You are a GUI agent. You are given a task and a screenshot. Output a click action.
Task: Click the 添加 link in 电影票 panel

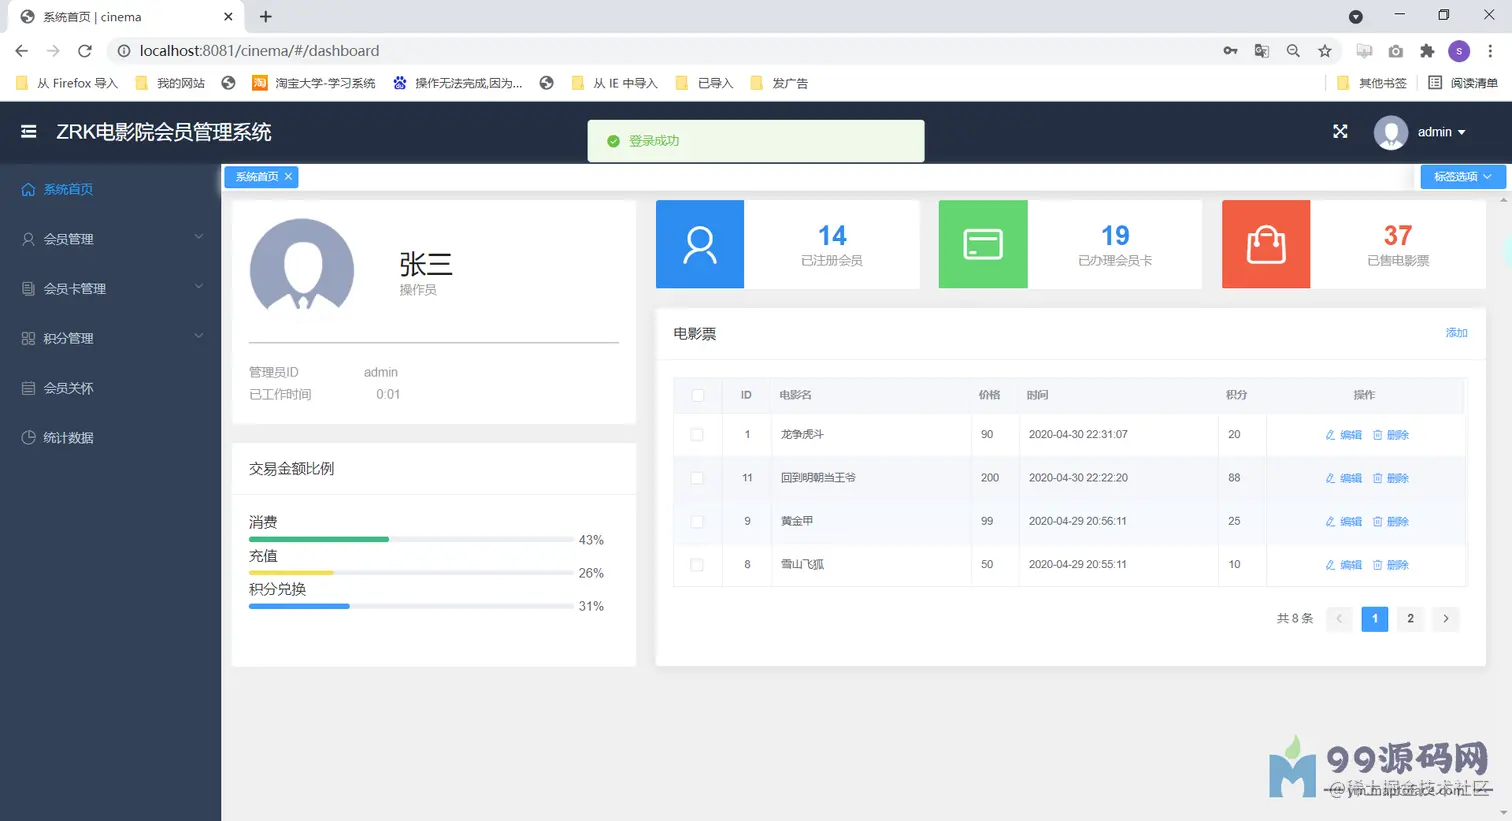(1456, 333)
